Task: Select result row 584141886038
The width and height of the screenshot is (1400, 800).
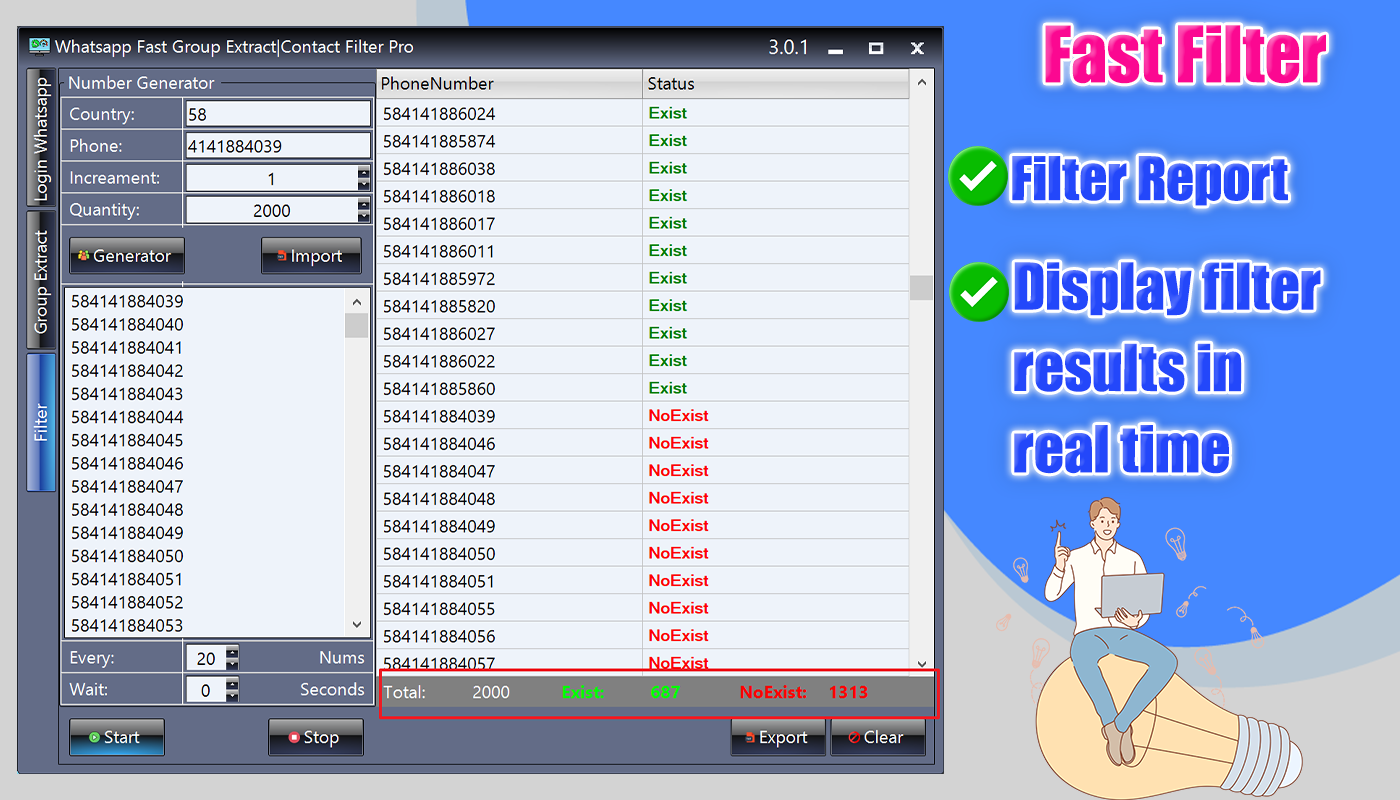Action: pos(643,168)
